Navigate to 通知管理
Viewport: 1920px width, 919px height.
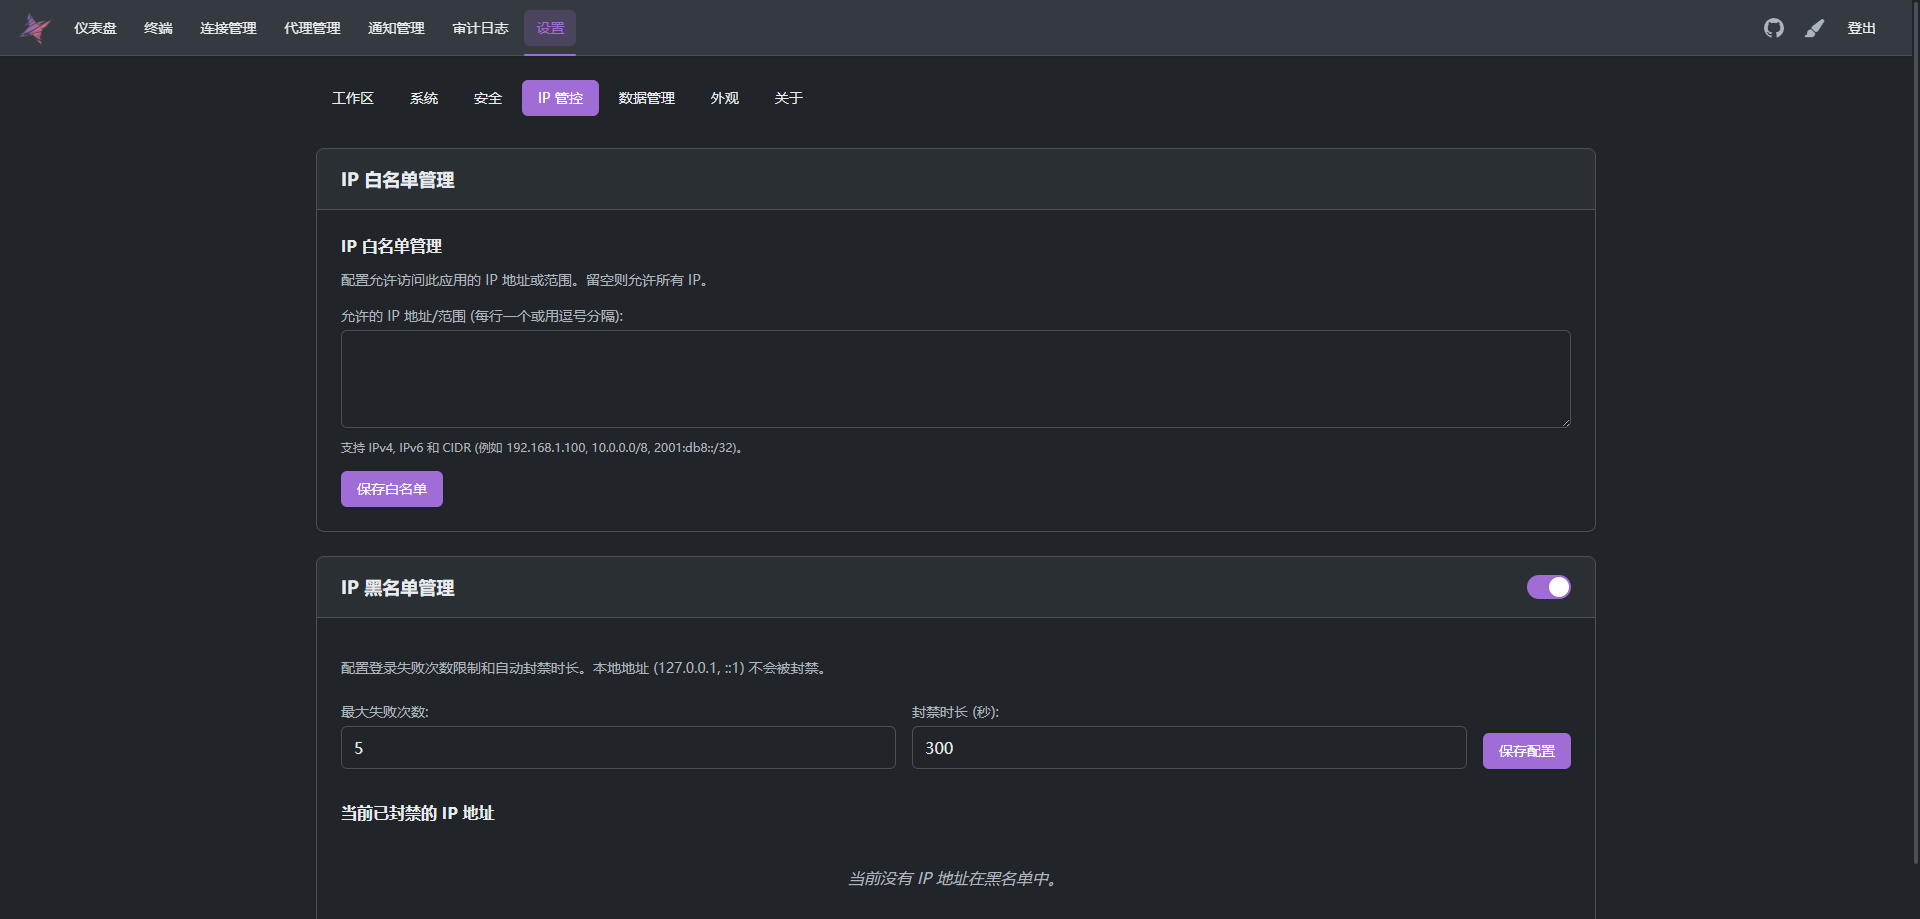coord(396,28)
